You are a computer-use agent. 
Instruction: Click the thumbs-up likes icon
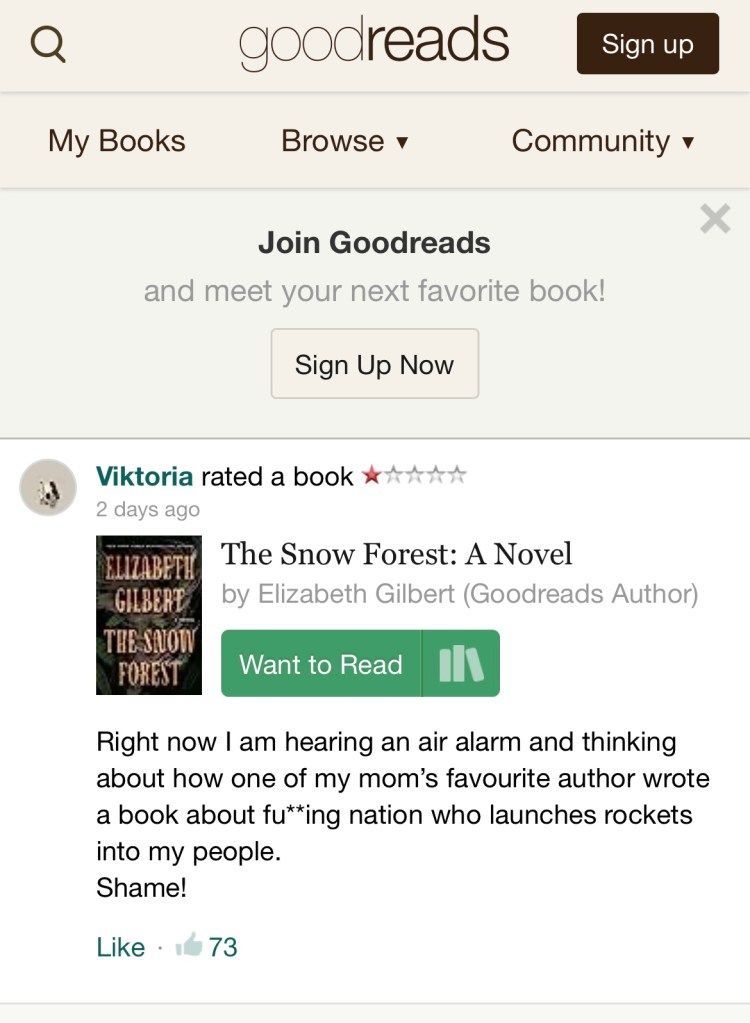(188, 946)
